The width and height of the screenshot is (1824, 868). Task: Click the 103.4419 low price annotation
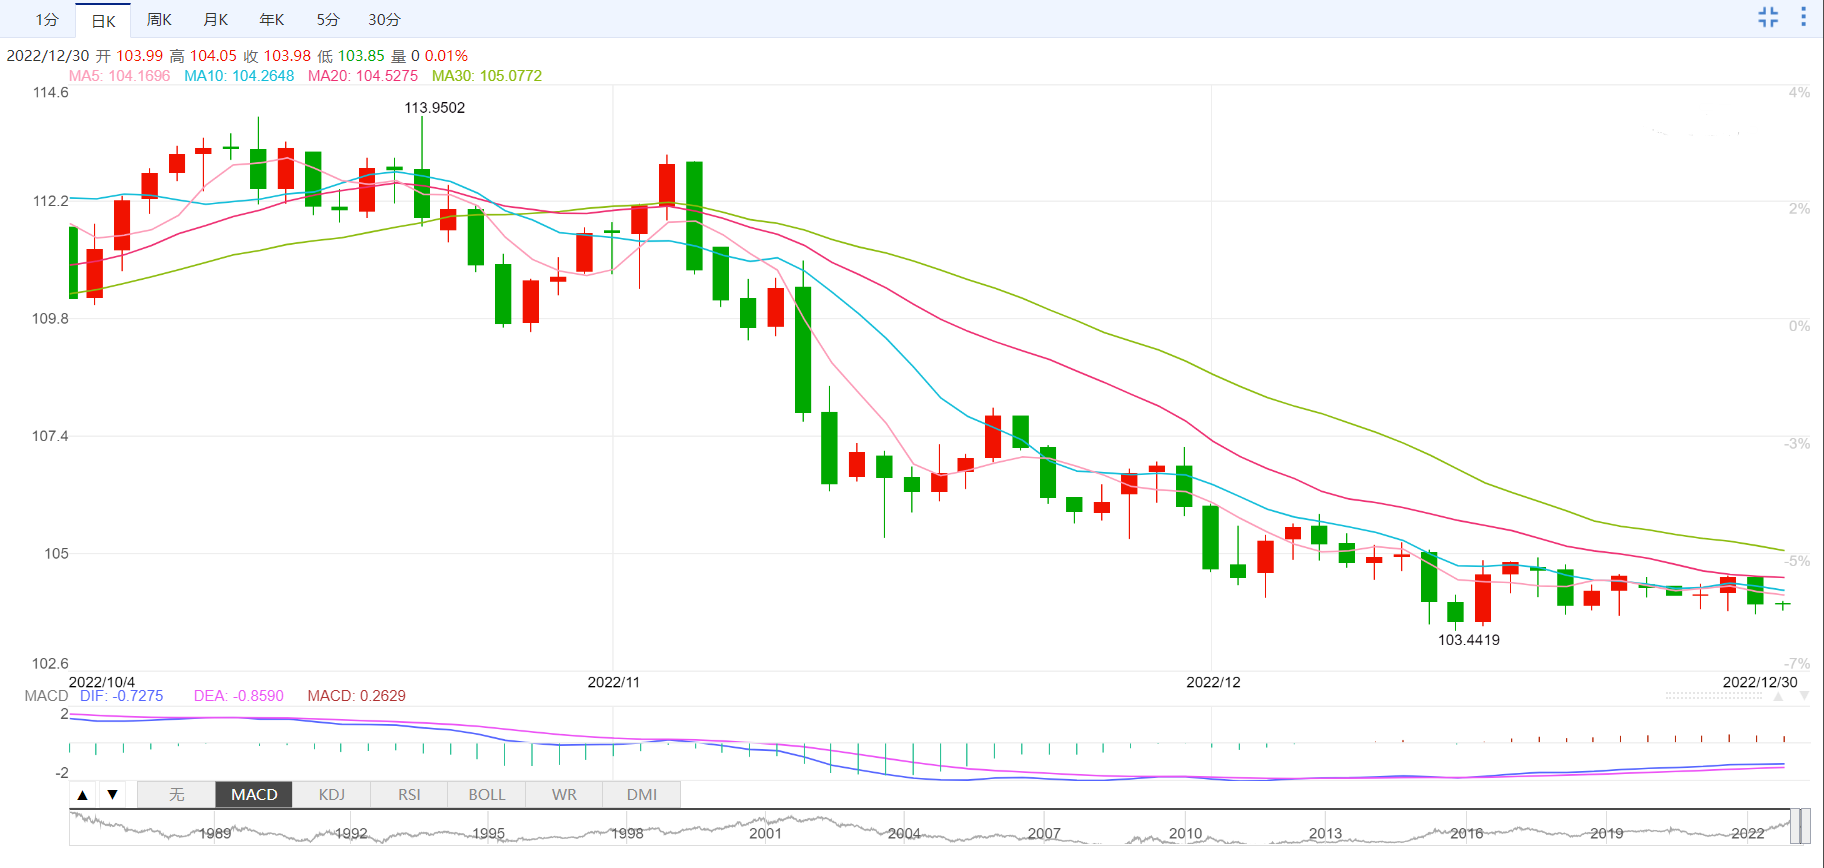pos(1469,640)
